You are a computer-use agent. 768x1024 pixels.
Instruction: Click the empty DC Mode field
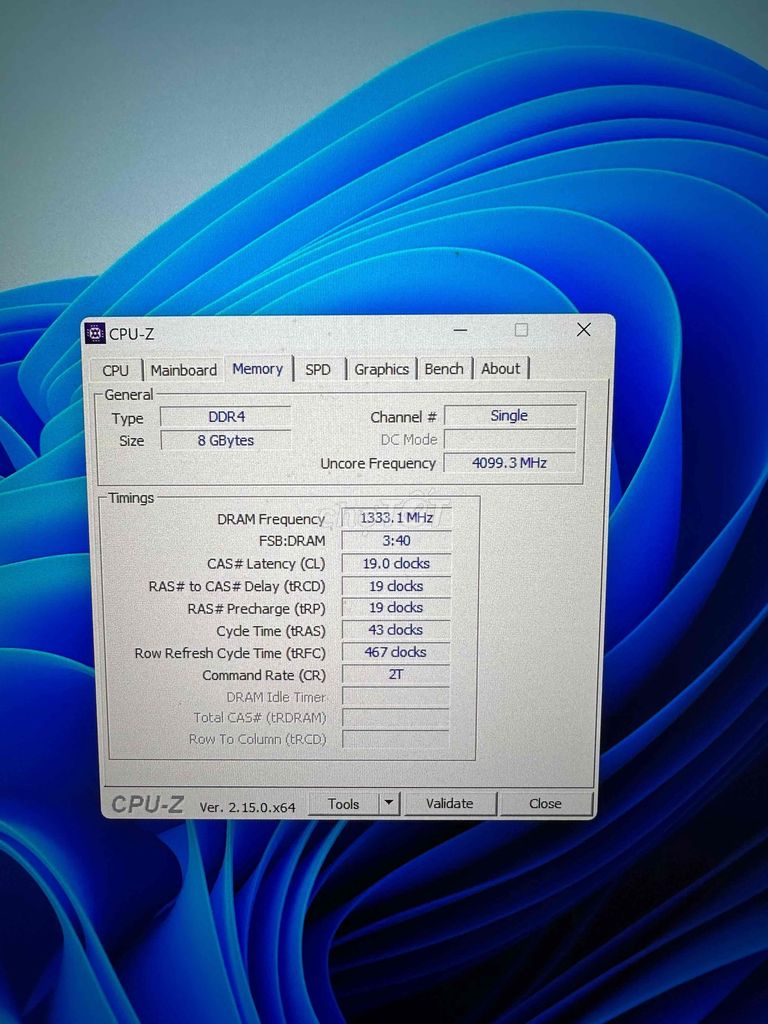tap(510, 440)
